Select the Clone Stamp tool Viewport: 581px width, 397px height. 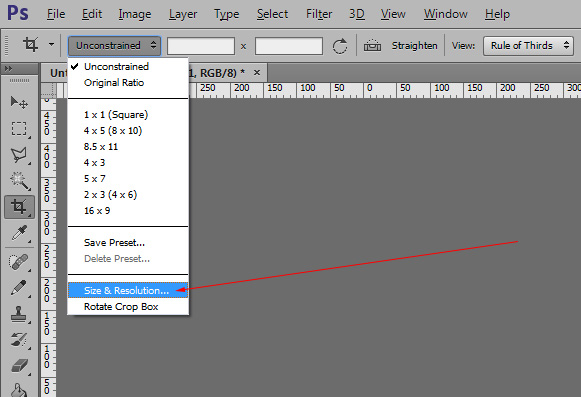click(19, 314)
